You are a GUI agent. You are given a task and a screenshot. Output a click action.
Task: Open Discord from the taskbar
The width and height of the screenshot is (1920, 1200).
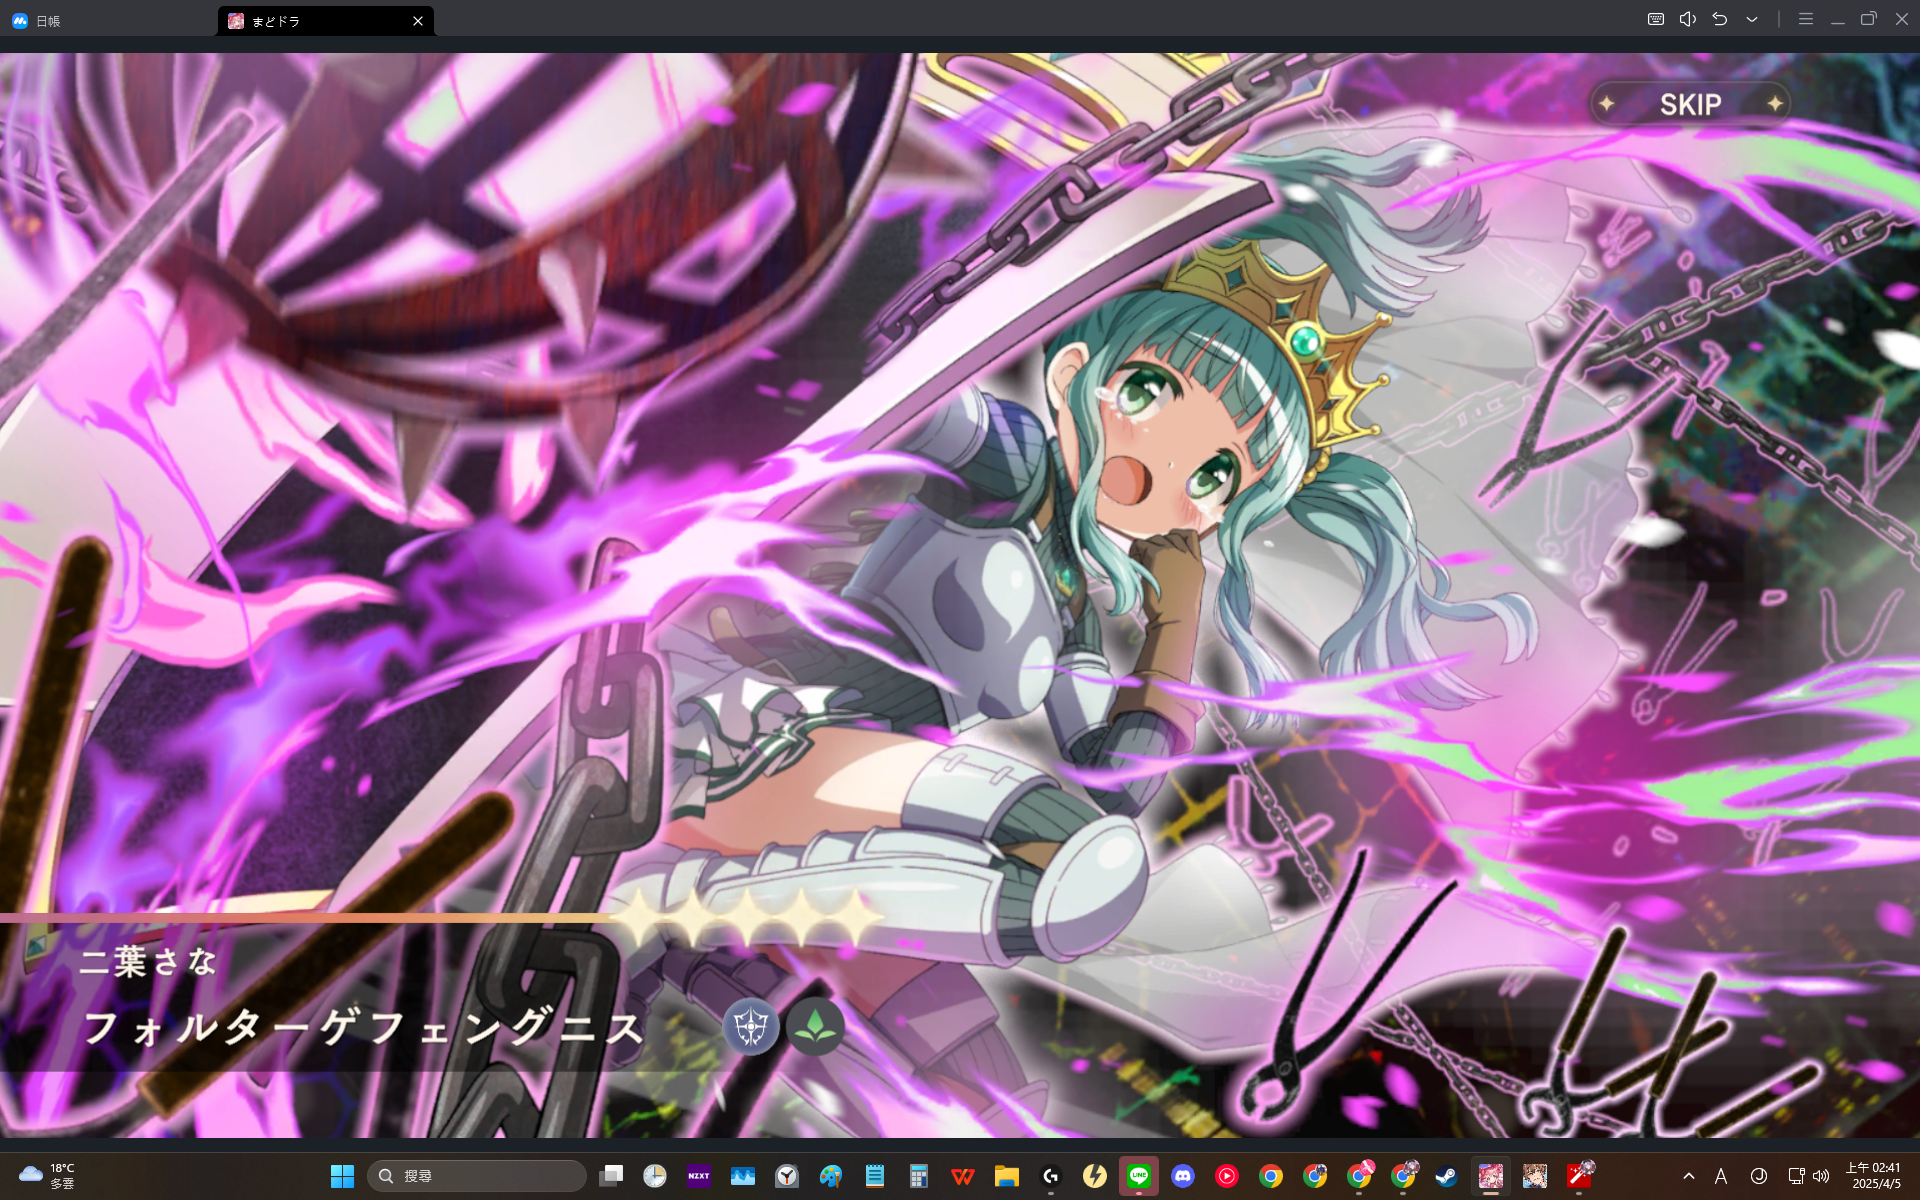[x=1183, y=1176]
